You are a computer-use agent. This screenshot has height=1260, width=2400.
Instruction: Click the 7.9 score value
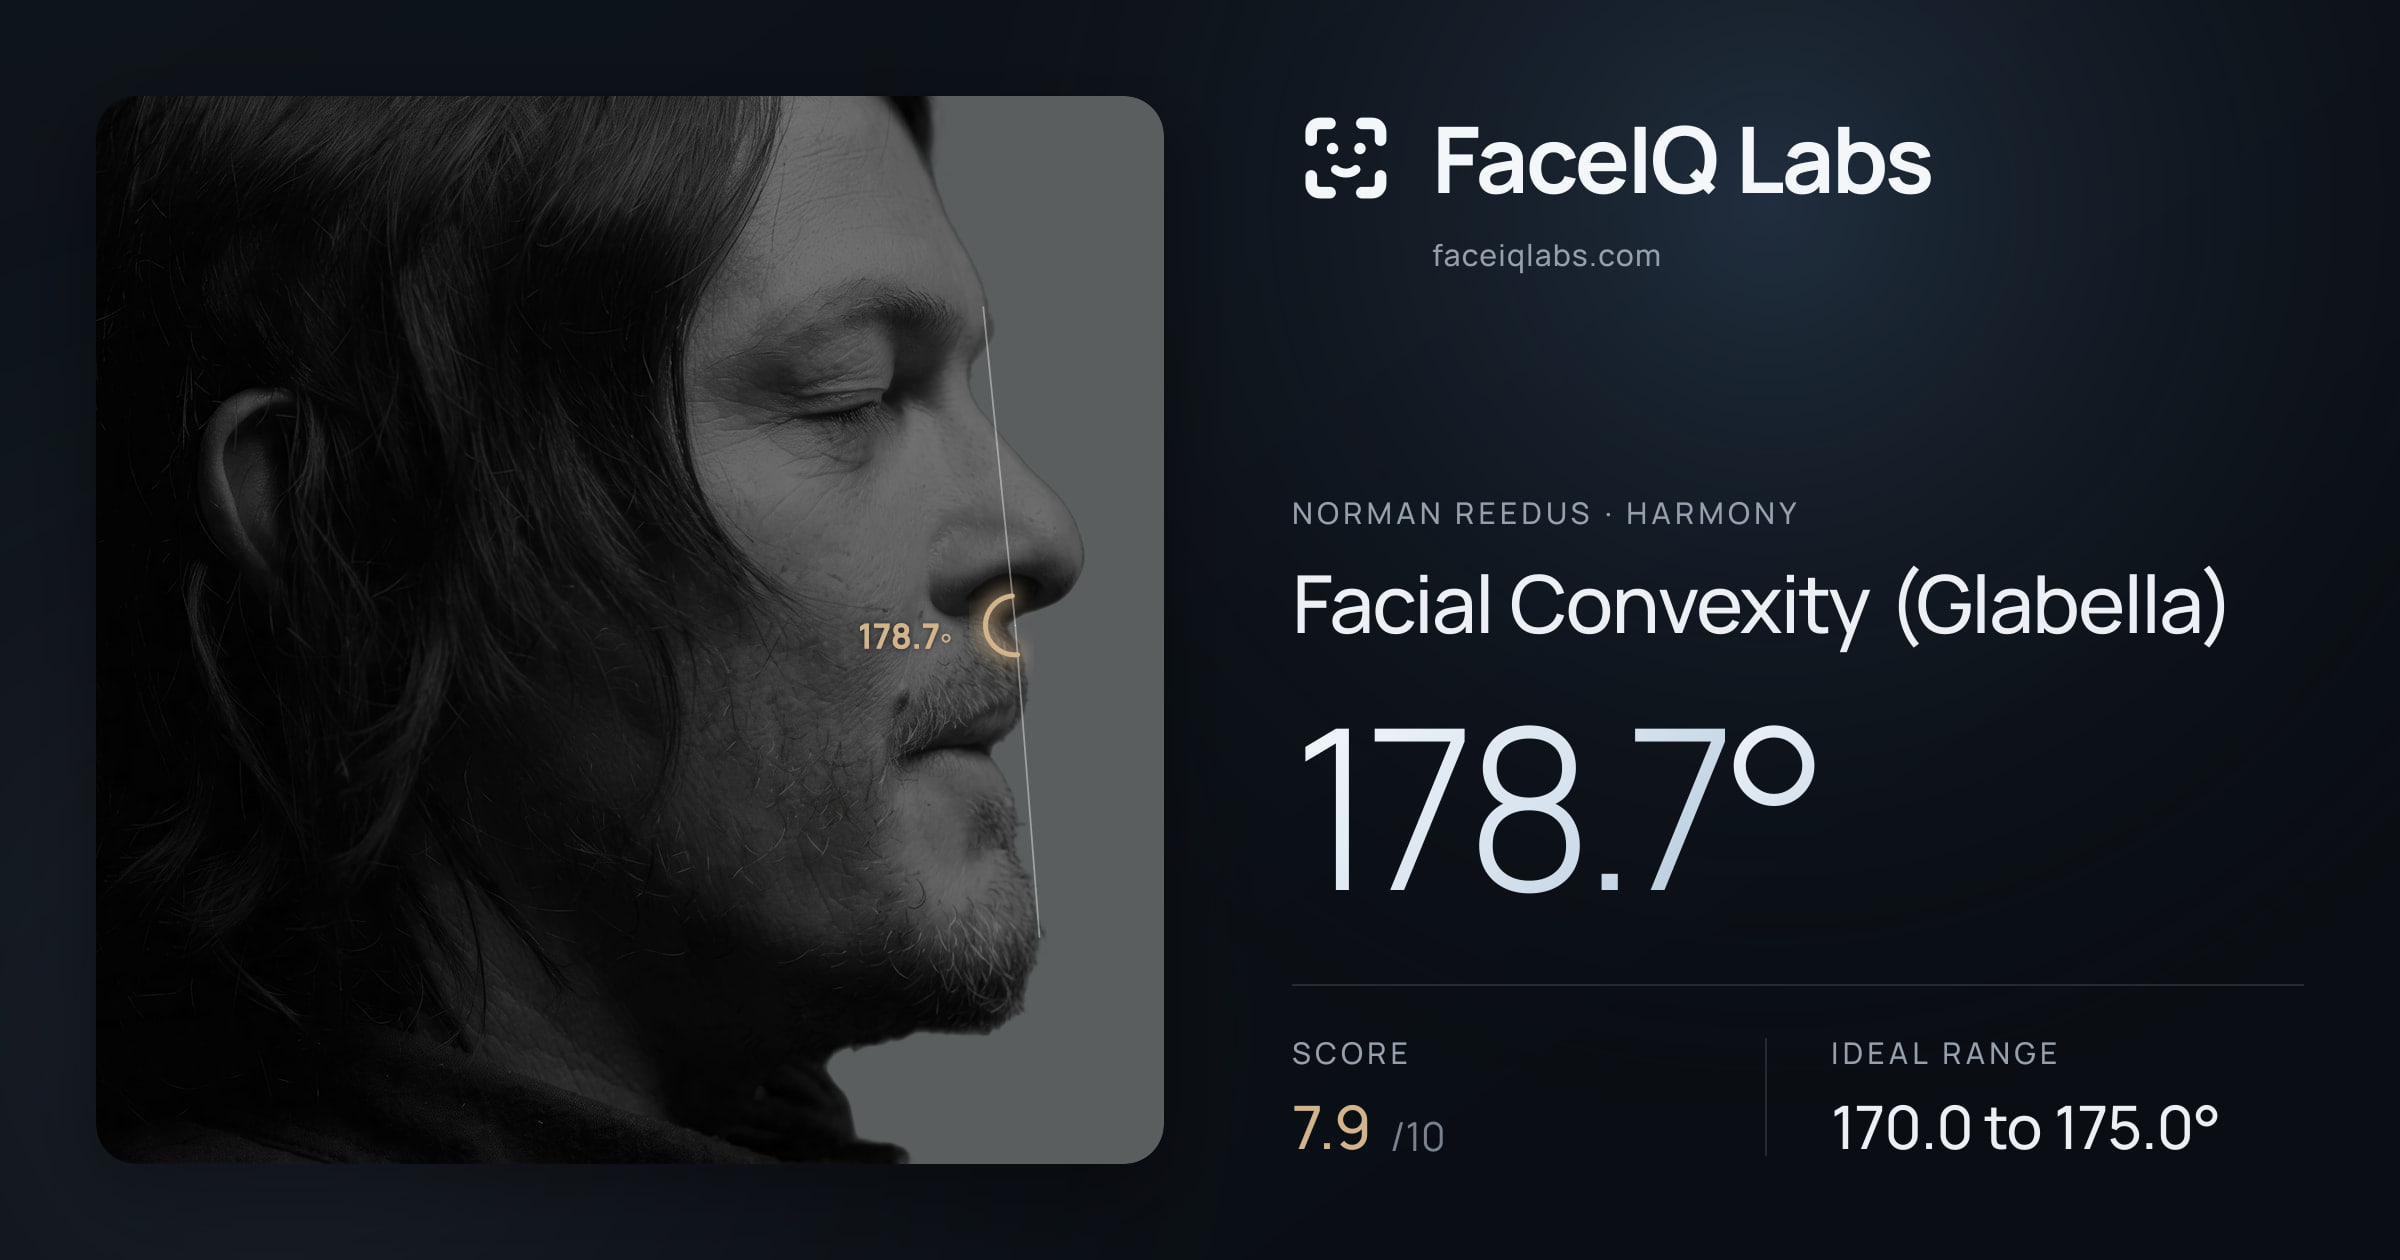(x=1330, y=1129)
